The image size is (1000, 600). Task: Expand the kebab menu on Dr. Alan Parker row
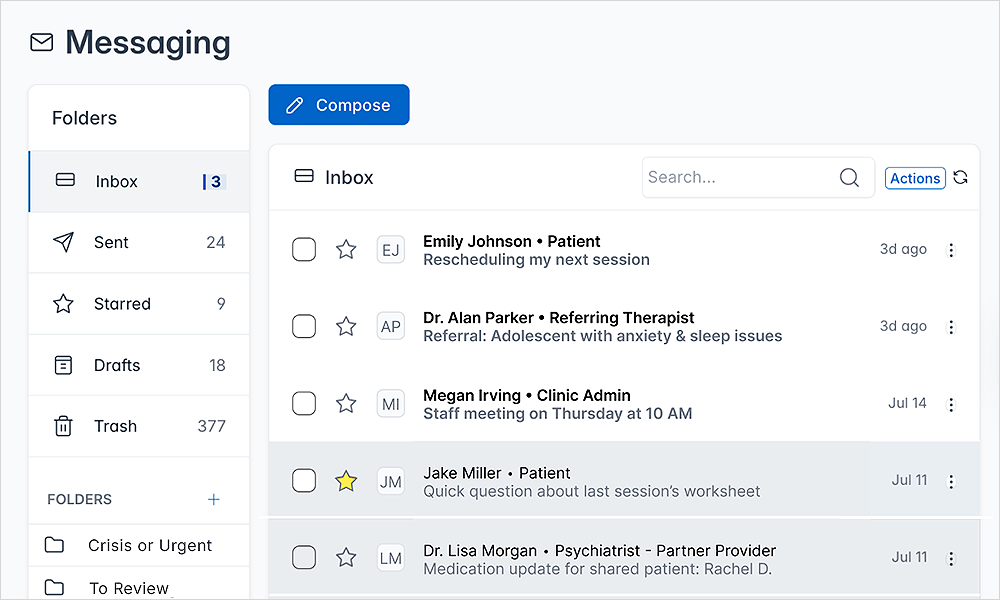pyautogui.click(x=951, y=327)
